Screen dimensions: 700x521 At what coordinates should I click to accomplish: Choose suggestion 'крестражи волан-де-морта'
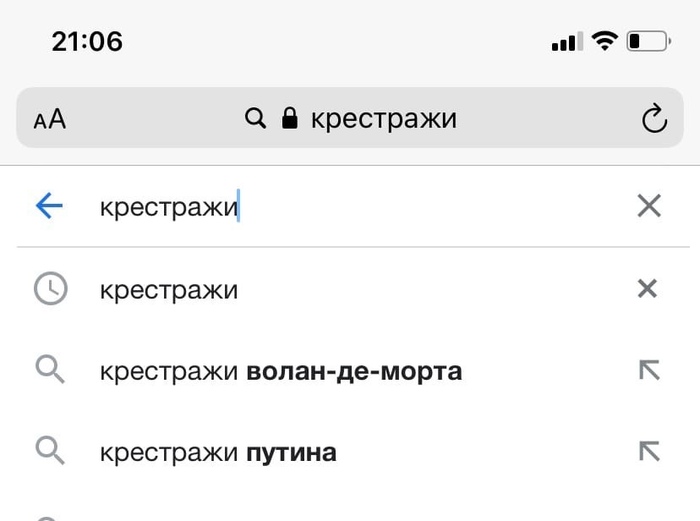tap(280, 372)
